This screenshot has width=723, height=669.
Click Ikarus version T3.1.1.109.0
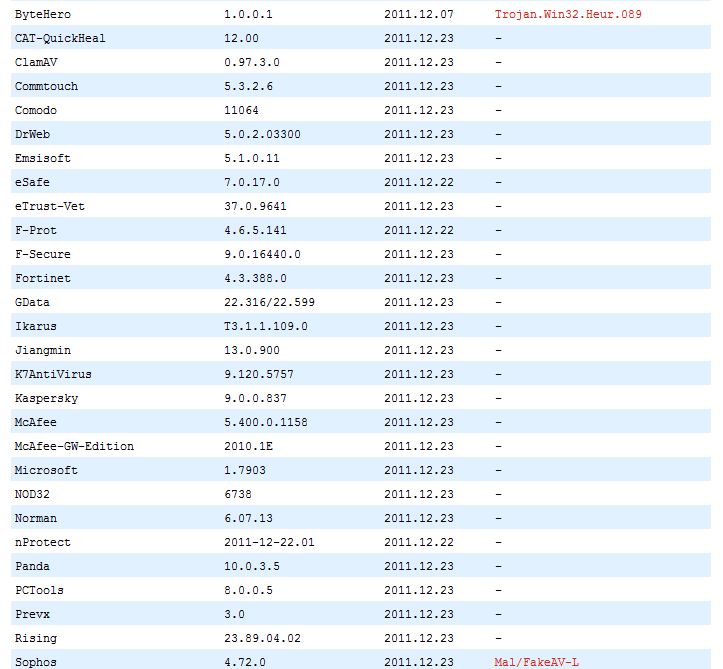266,326
